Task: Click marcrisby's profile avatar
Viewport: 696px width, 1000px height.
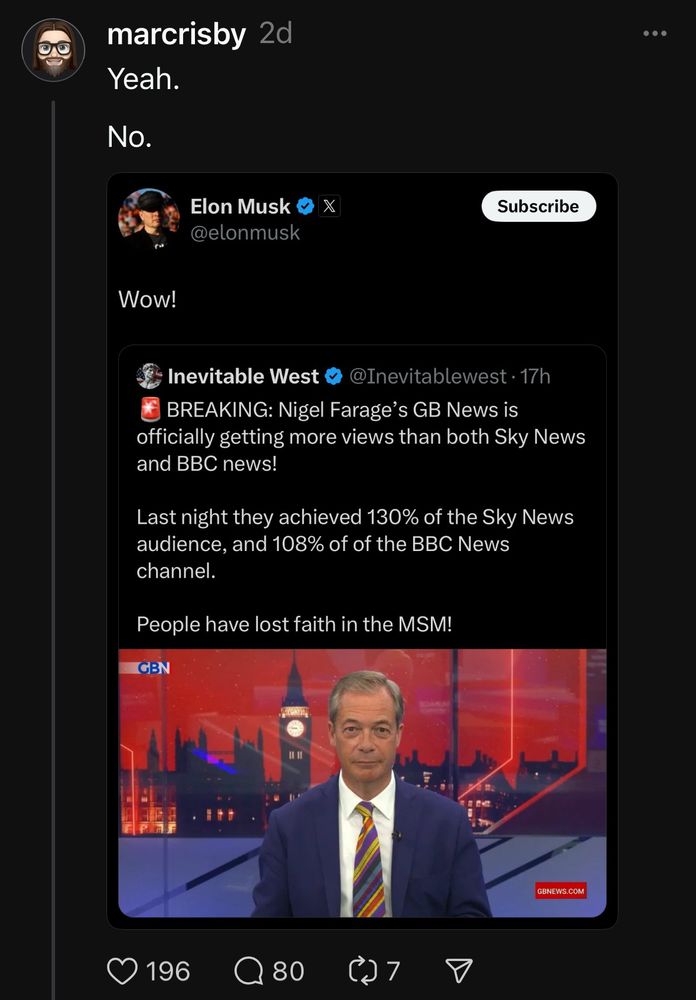Action: tap(53, 49)
